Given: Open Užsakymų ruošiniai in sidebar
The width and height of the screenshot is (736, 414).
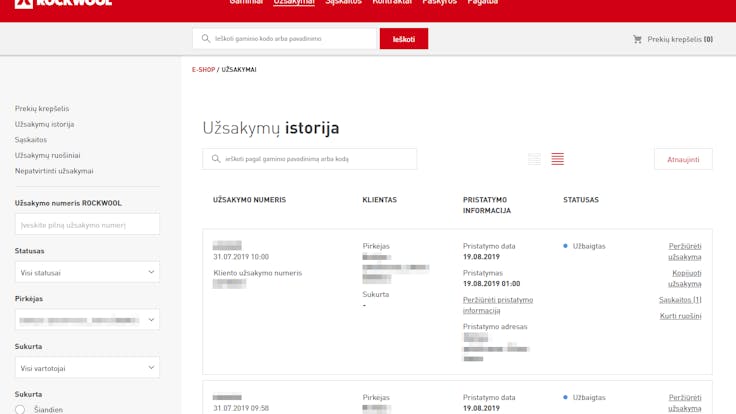Looking at the screenshot, I should click(47, 155).
